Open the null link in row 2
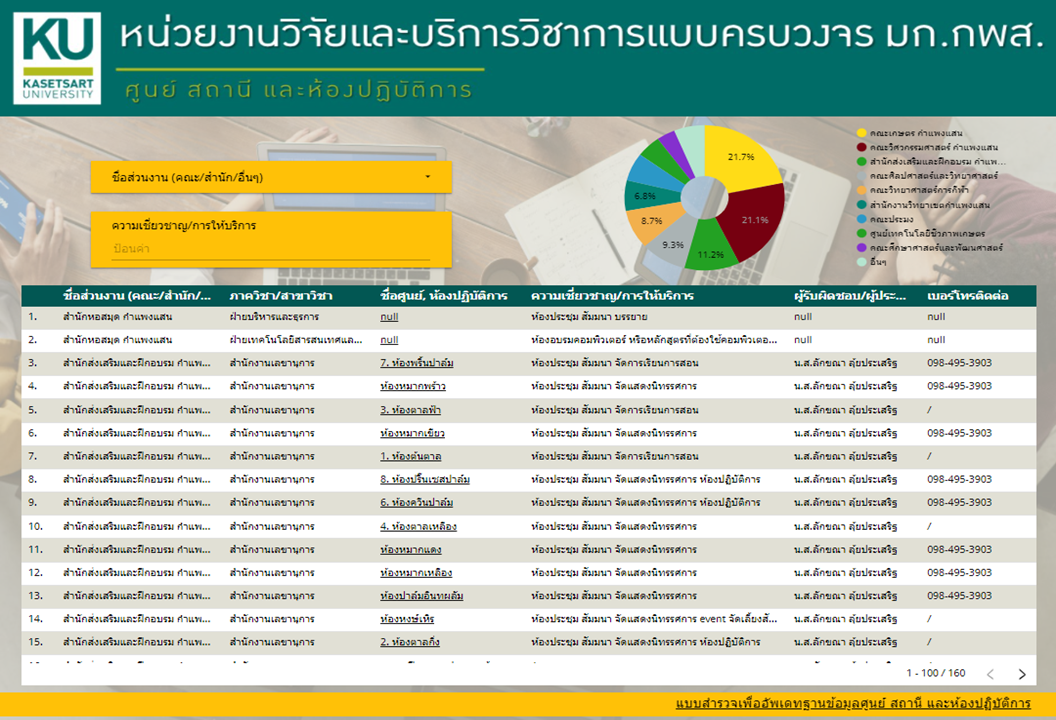Viewport: 1056px width, 720px height. 389,340
